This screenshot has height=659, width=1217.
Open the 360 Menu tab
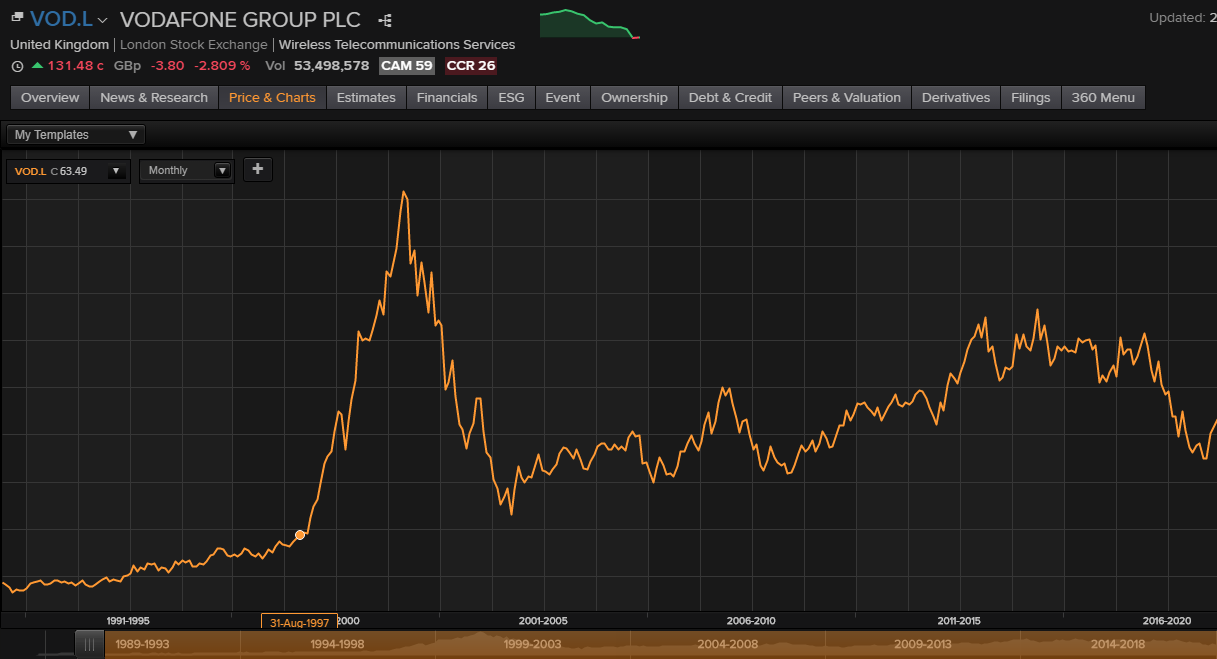pos(1103,97)
